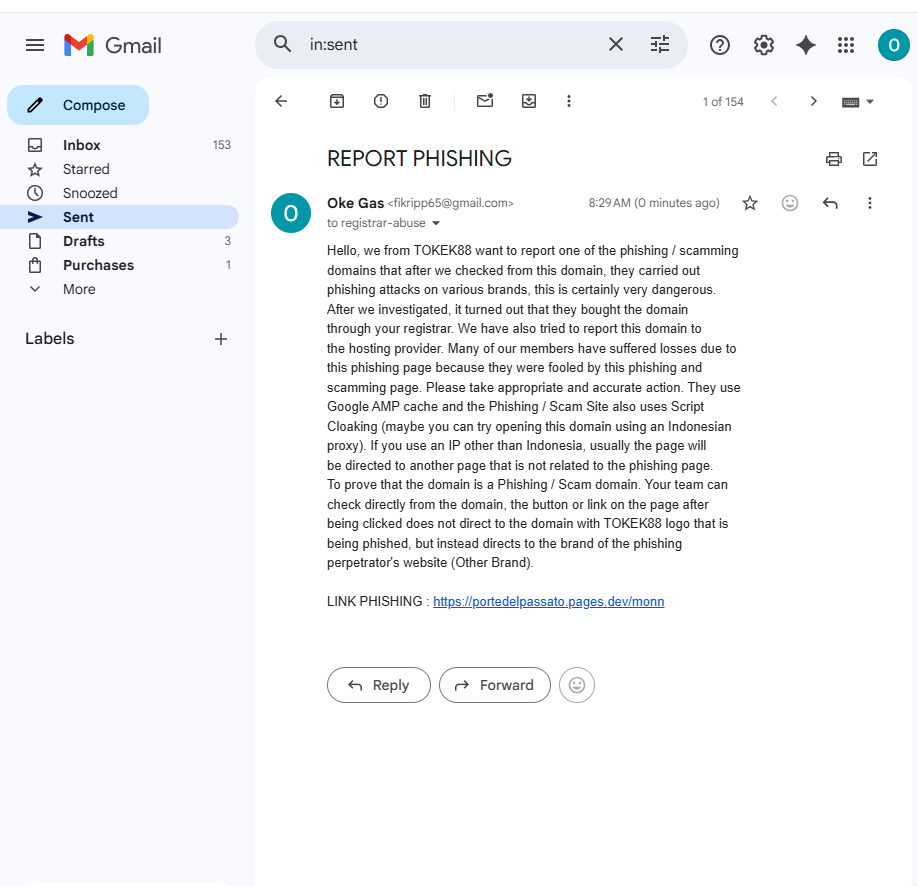Open the Settings gear

tap(763, 45)
